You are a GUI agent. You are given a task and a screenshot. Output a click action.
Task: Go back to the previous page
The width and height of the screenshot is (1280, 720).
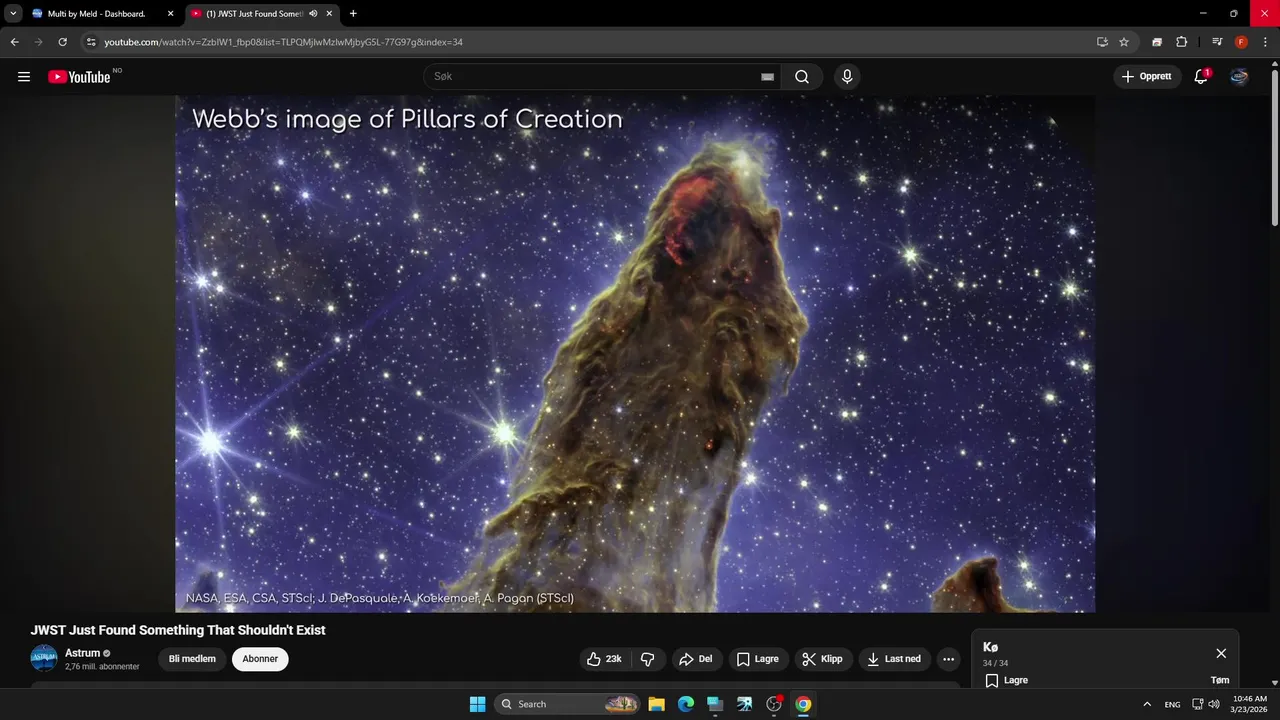pyautogui.click(x=14, y=42)
